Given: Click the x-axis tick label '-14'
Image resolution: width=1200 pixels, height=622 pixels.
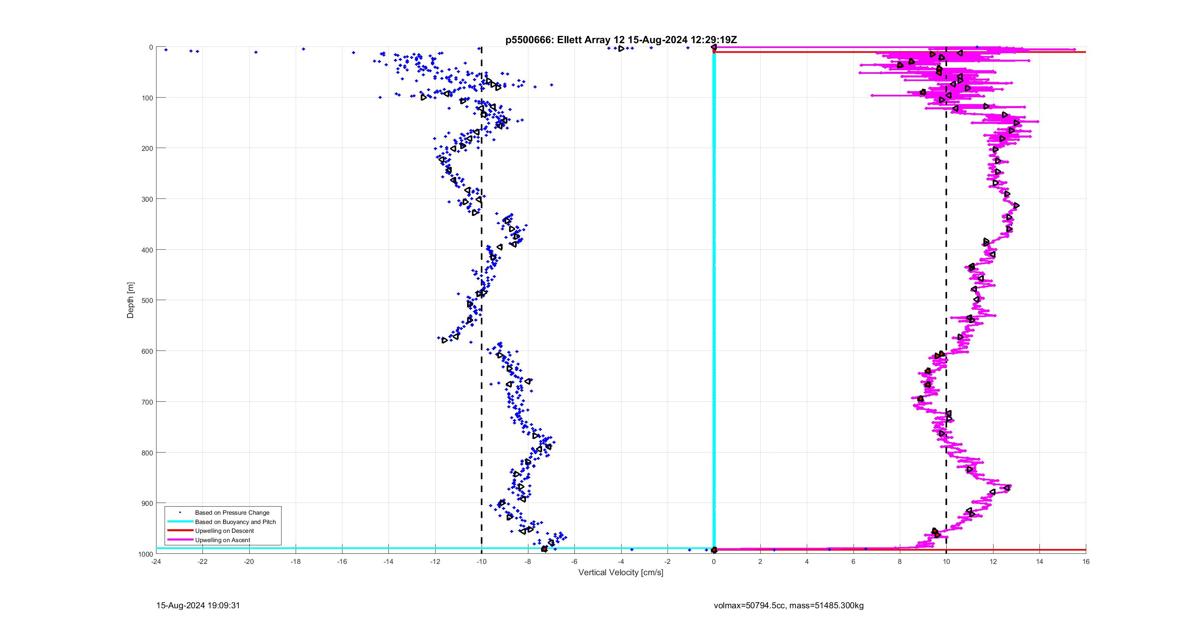Looking at the screenshot, I should (389, 561).
